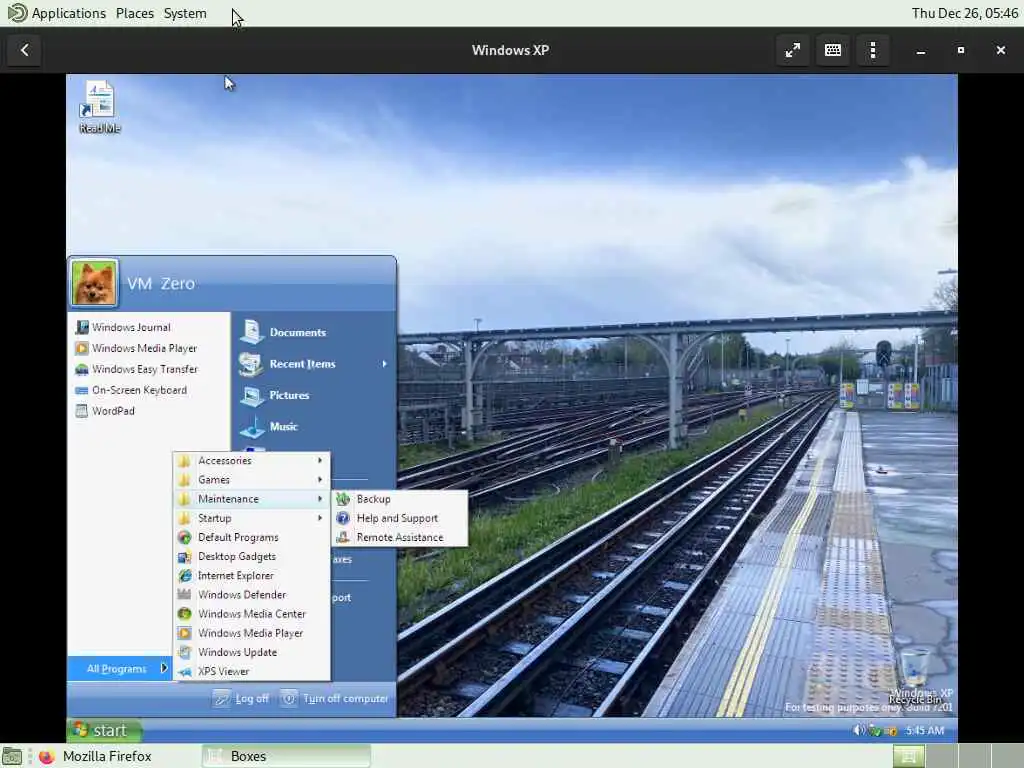Click the date and time in top panel
The width and height of the screenshot is (1024, 768).
(x=965, y=13)
